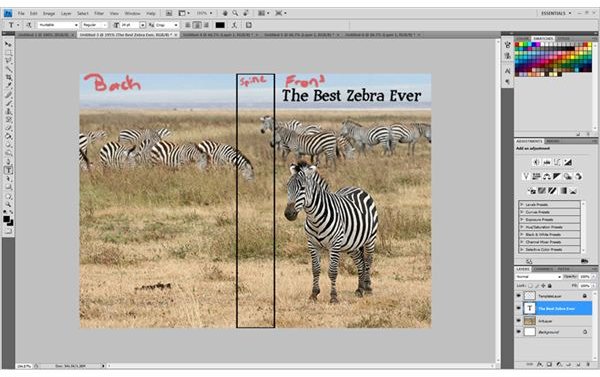Click the Zoom tool in application bar

coord(235,13)
